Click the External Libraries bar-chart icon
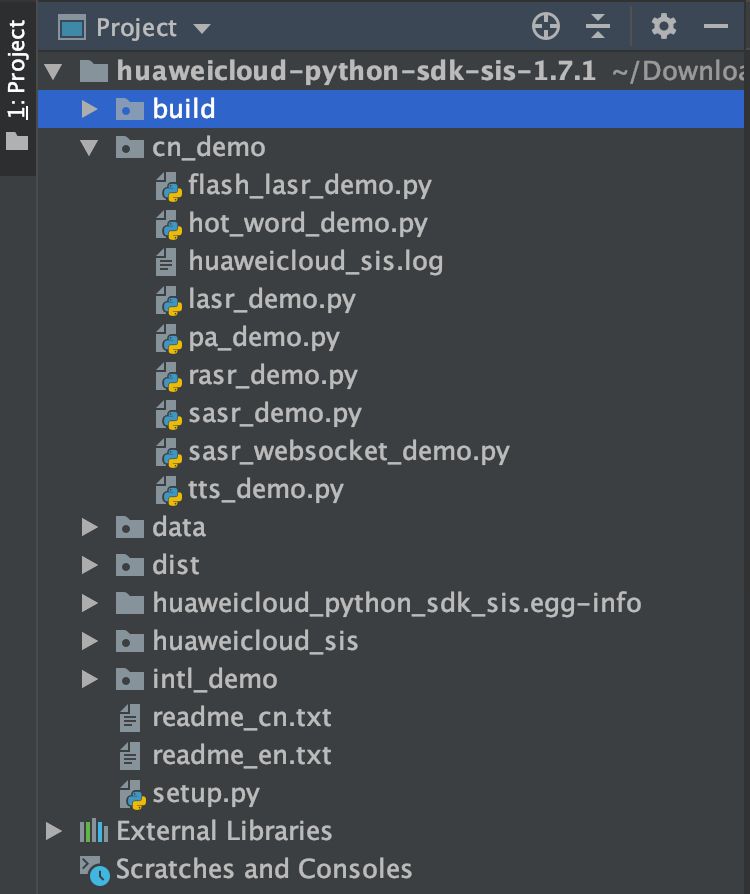Viewport: 750px width, 894px height. click(x=94, y=831)
